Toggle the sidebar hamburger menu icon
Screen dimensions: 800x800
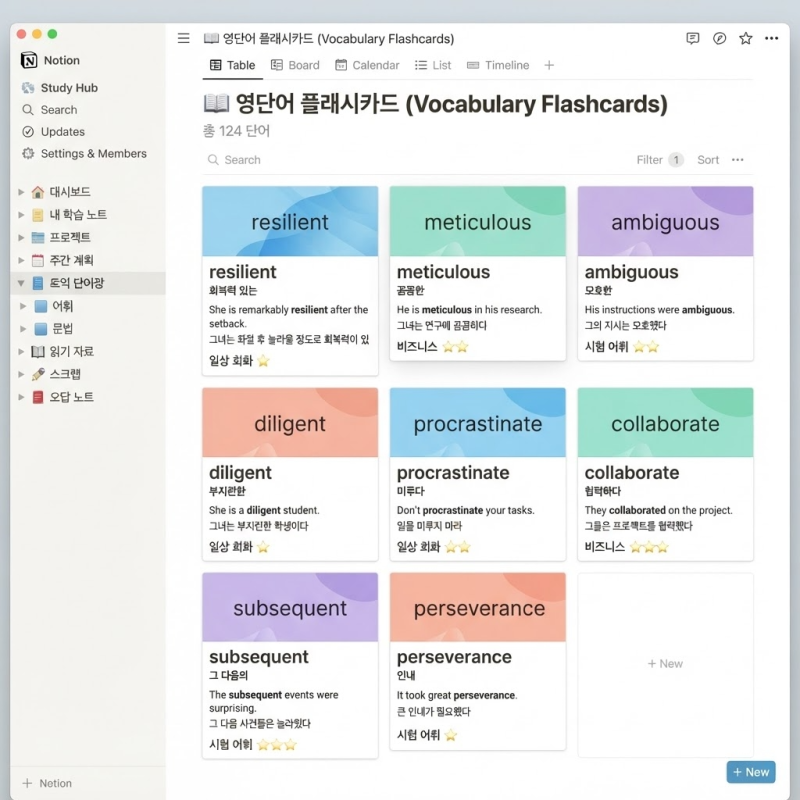point(184,38)
